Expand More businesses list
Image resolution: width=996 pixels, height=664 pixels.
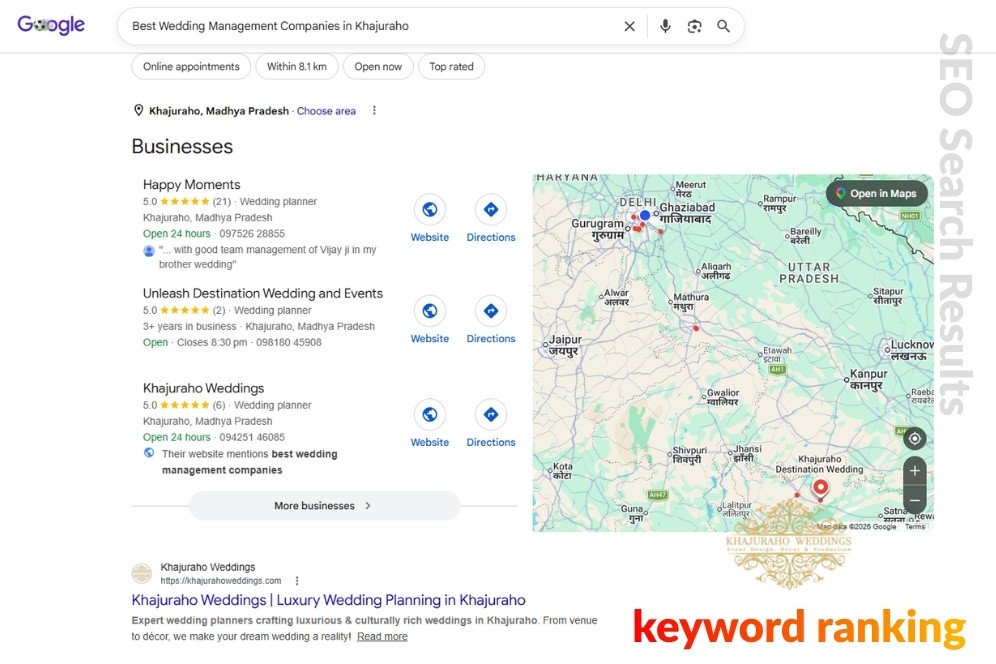coord(324,506)
